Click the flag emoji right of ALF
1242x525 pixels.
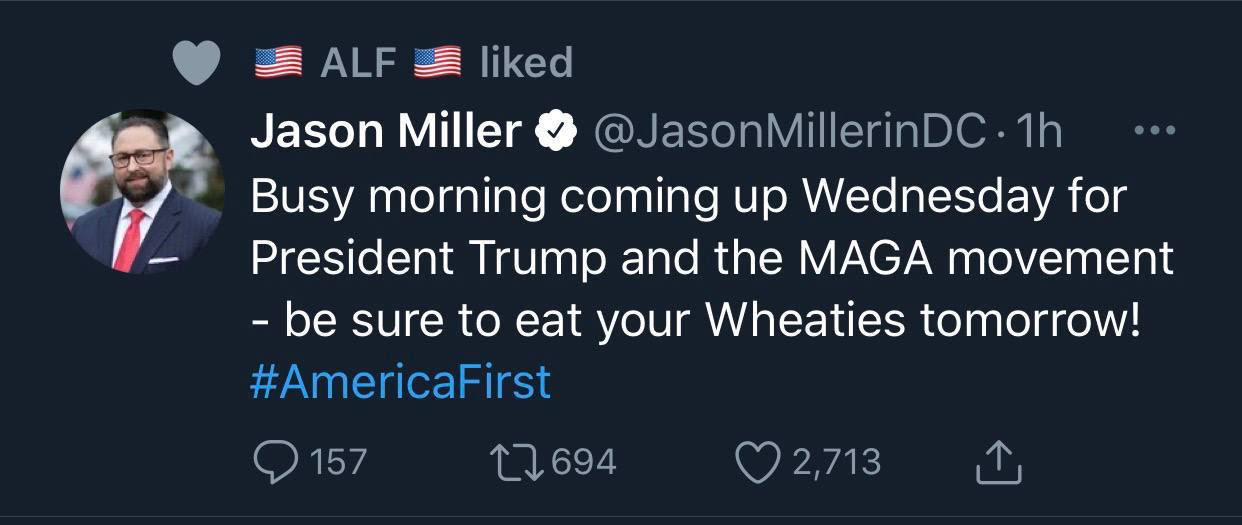pos(438,63)
